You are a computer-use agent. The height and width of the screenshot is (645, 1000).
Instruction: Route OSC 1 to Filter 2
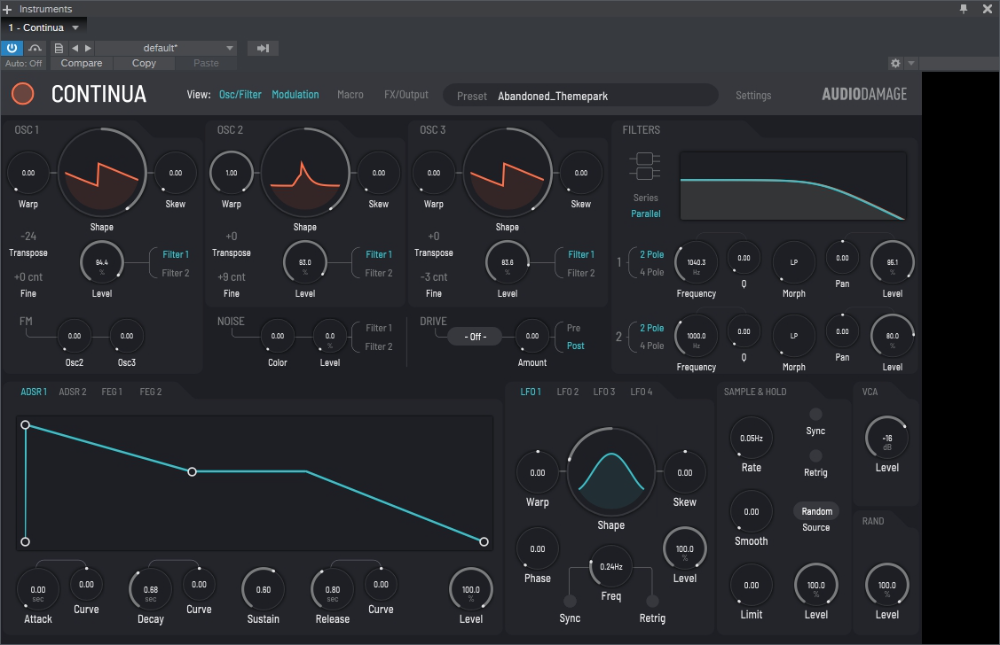coord(175,273)
